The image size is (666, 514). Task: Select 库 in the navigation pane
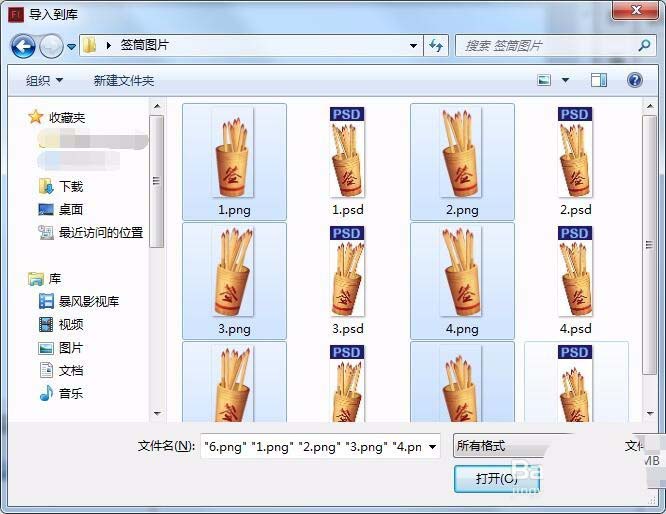45,279
